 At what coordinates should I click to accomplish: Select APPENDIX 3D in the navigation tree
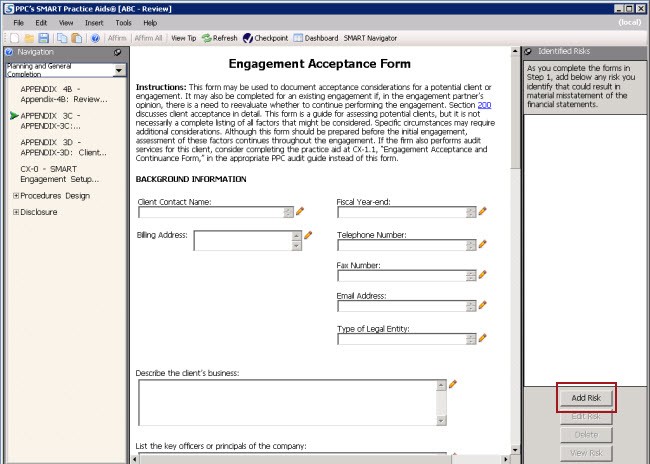62,147
